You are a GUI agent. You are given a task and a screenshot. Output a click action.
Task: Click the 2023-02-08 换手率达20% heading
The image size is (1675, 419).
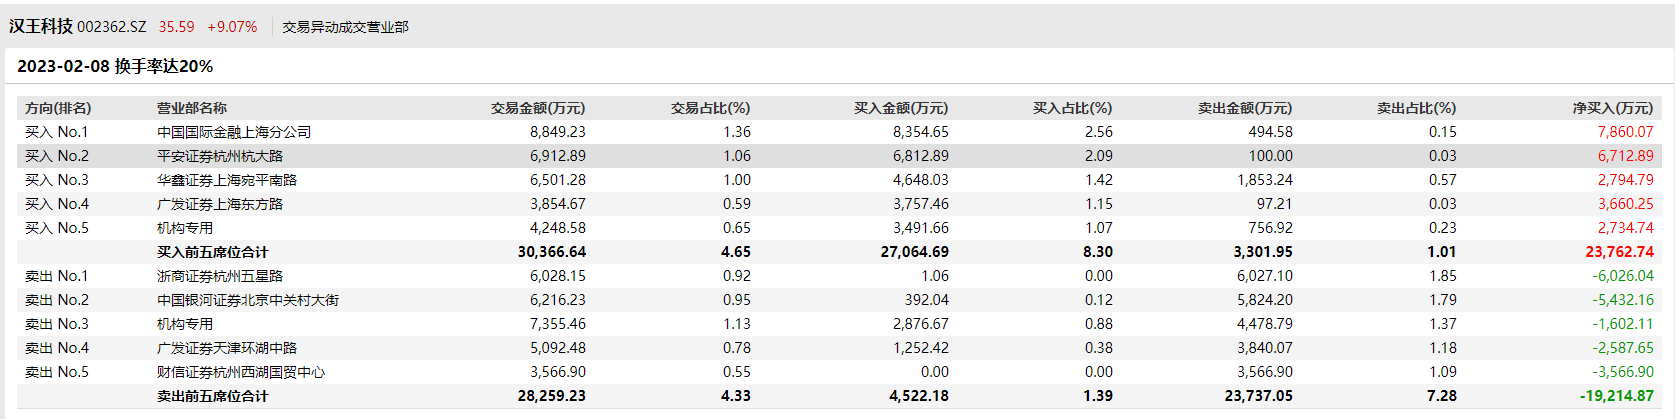115,66
